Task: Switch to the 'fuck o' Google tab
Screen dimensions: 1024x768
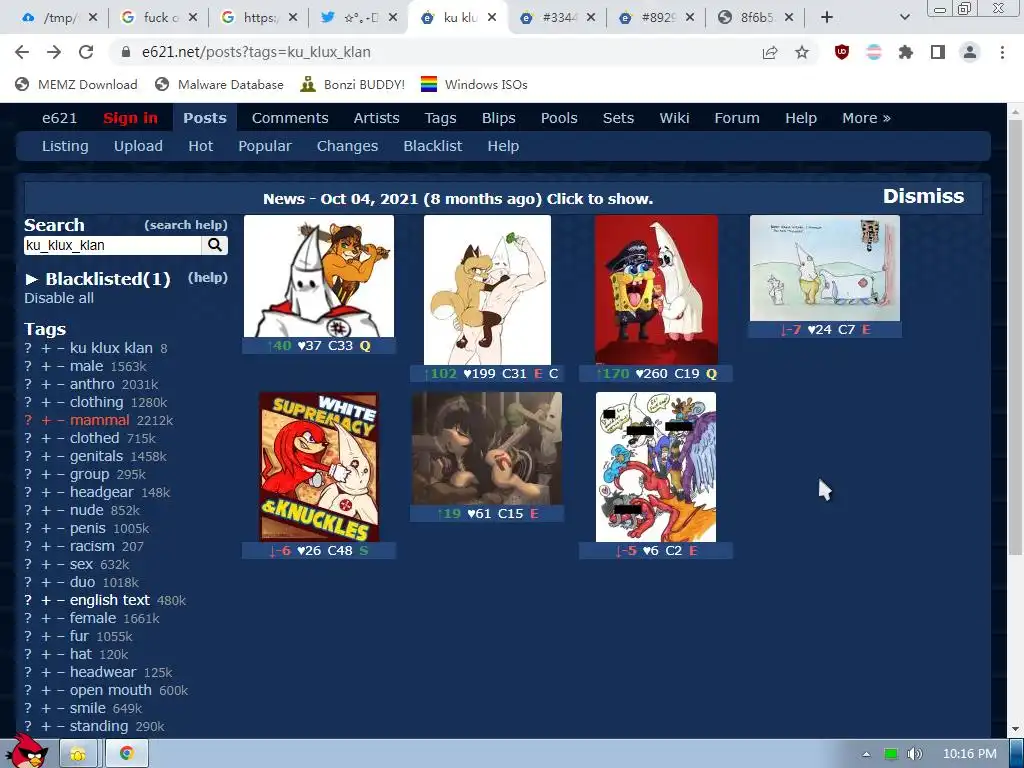Action: tap(159, 18)
